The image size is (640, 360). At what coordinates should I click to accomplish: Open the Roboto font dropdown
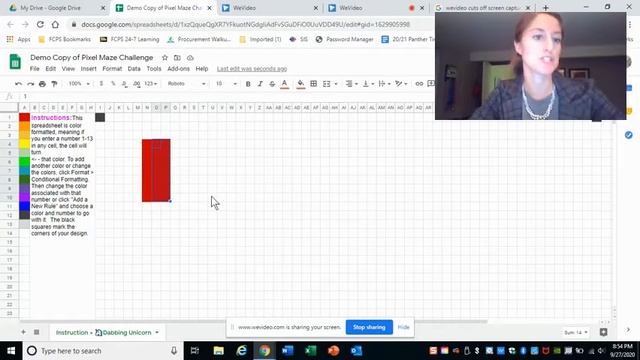coord(187,84)
